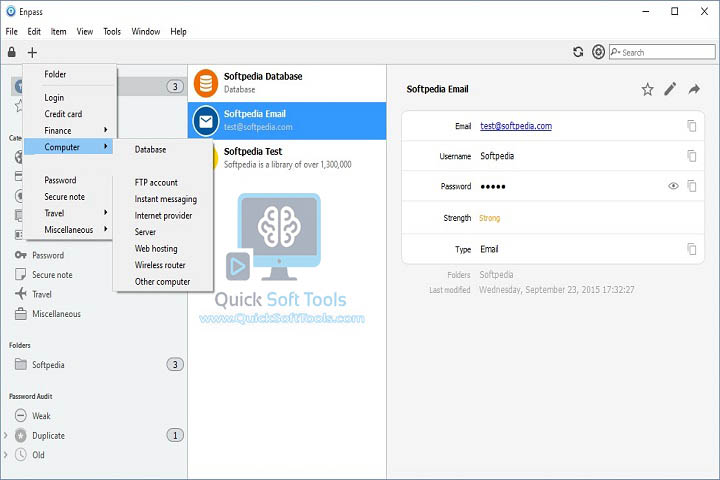
Task: Edit item with pencil icon
Action: (x=670, y=89)
